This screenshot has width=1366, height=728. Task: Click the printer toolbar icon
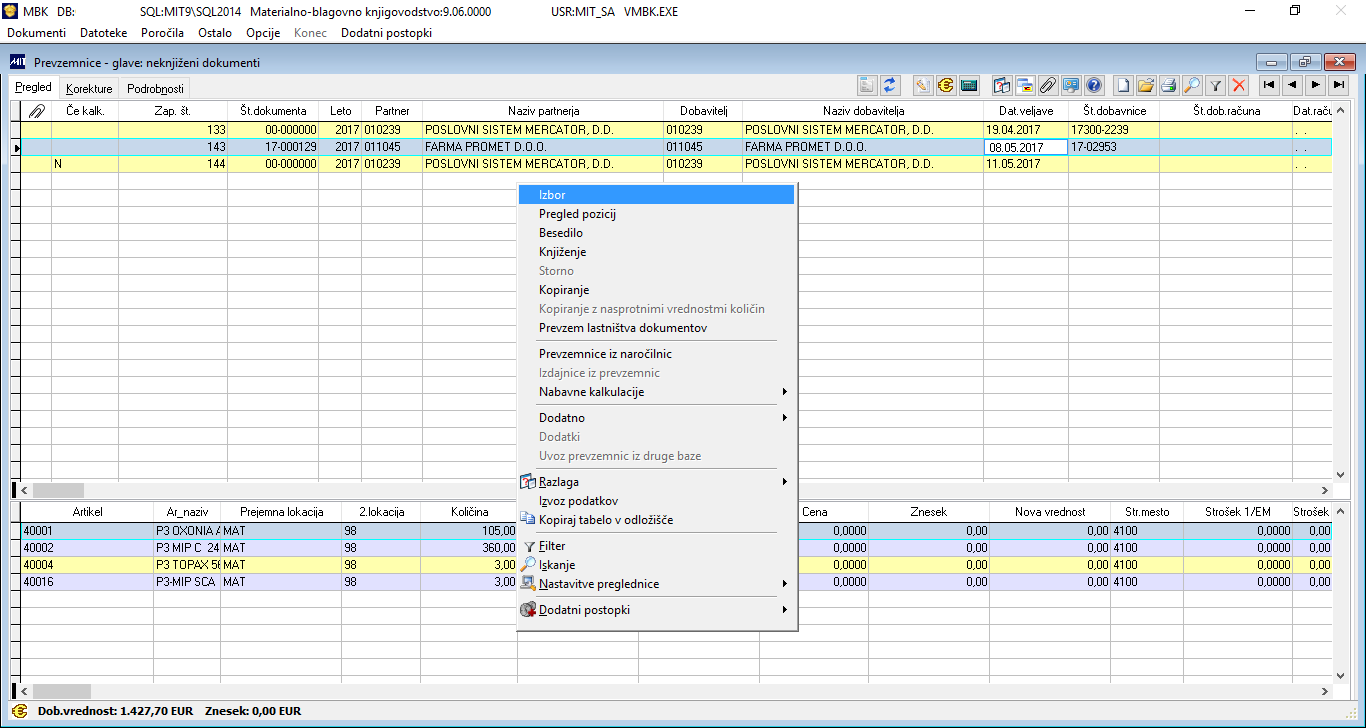point(1169,86)
